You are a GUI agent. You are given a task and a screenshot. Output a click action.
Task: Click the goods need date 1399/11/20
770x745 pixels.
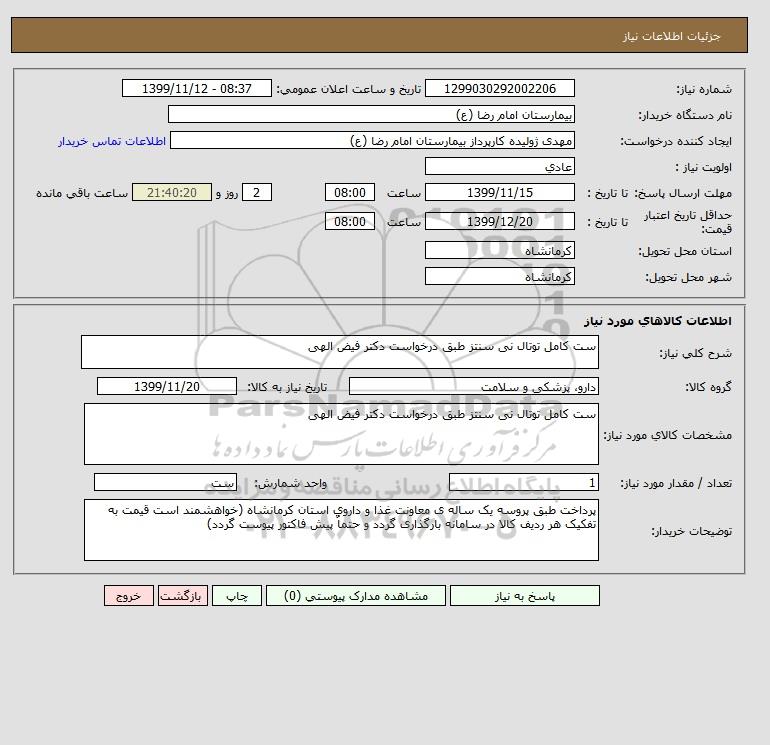point(167,386)
